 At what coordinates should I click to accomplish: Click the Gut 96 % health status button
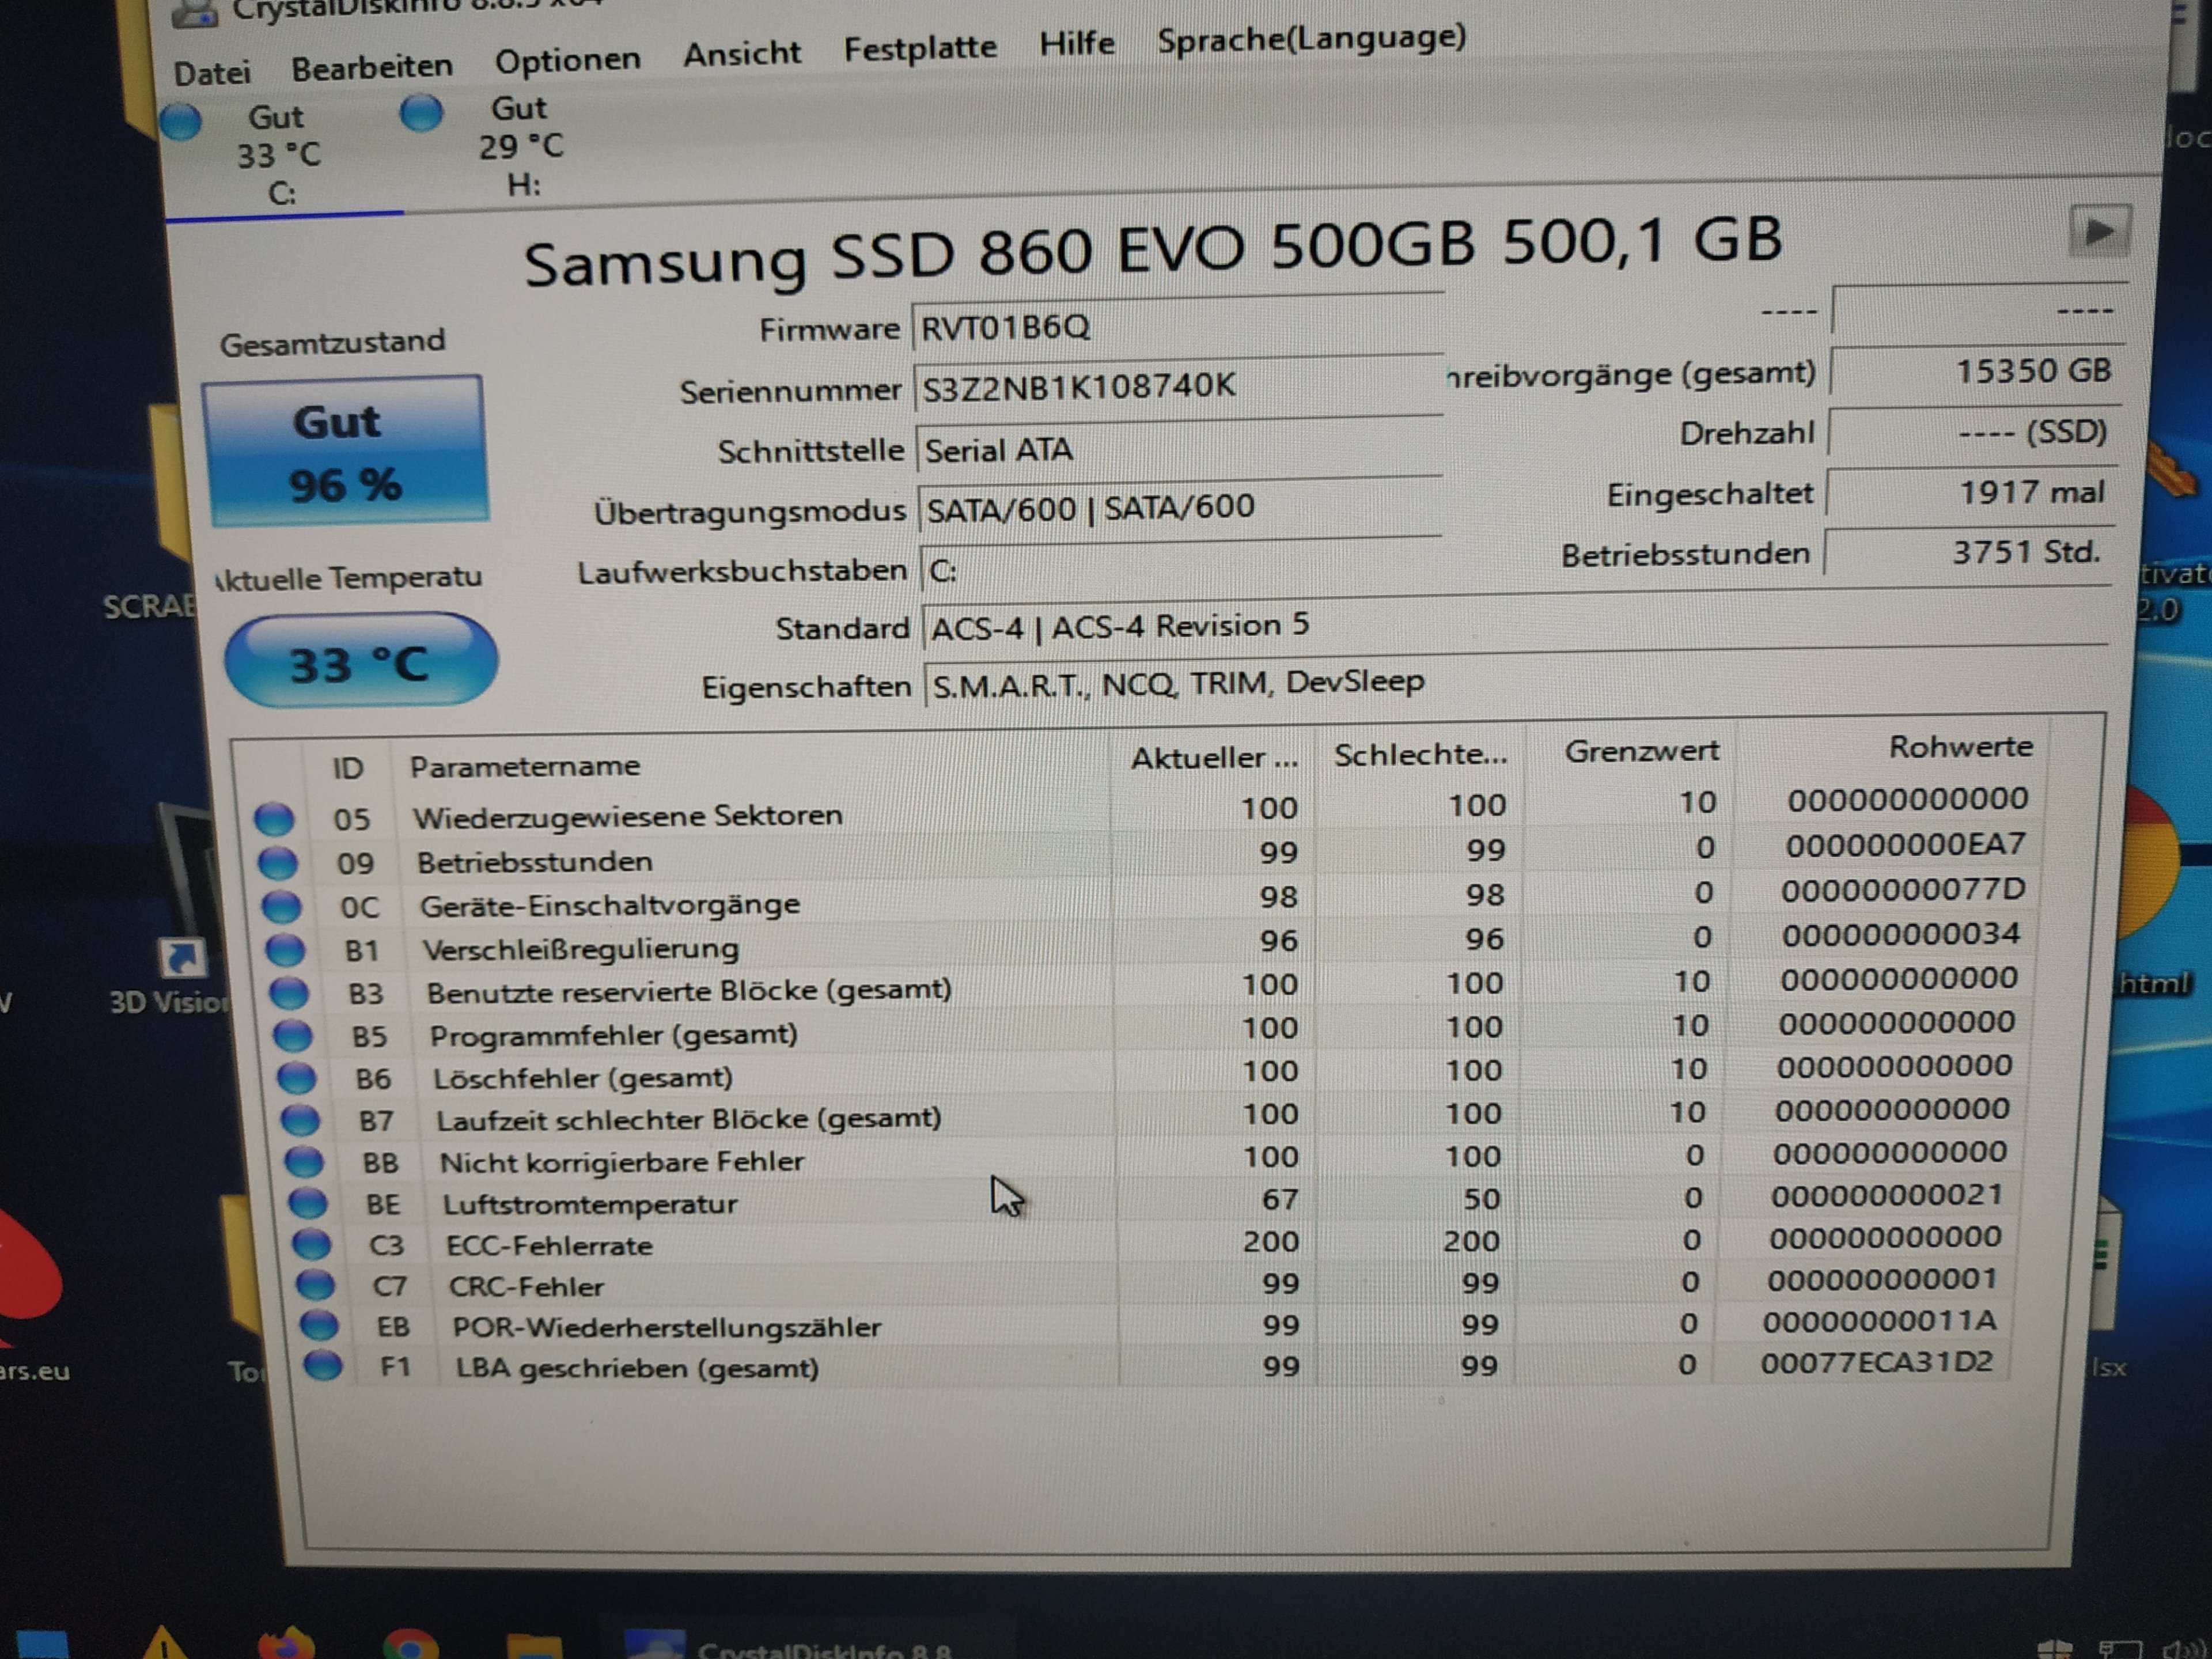(345, 452)
